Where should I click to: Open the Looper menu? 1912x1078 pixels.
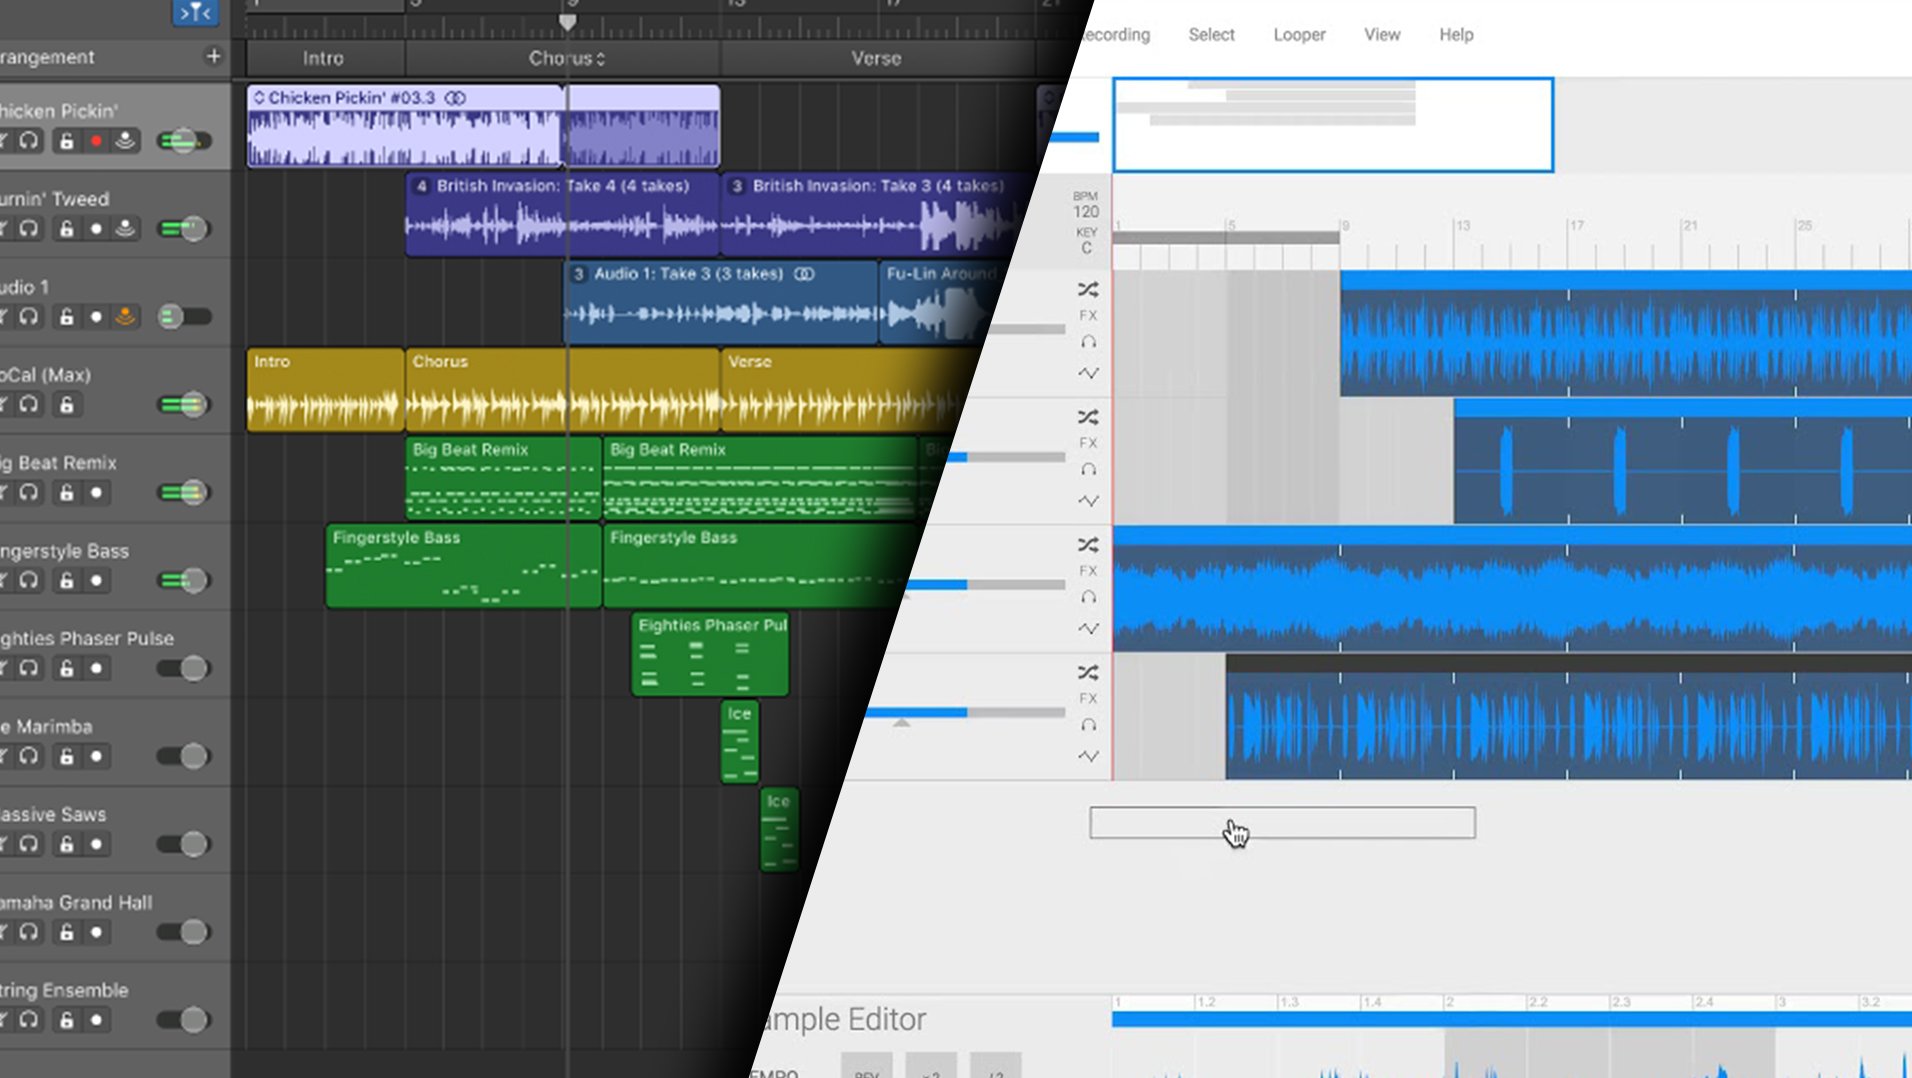(x=1299, y=35)
